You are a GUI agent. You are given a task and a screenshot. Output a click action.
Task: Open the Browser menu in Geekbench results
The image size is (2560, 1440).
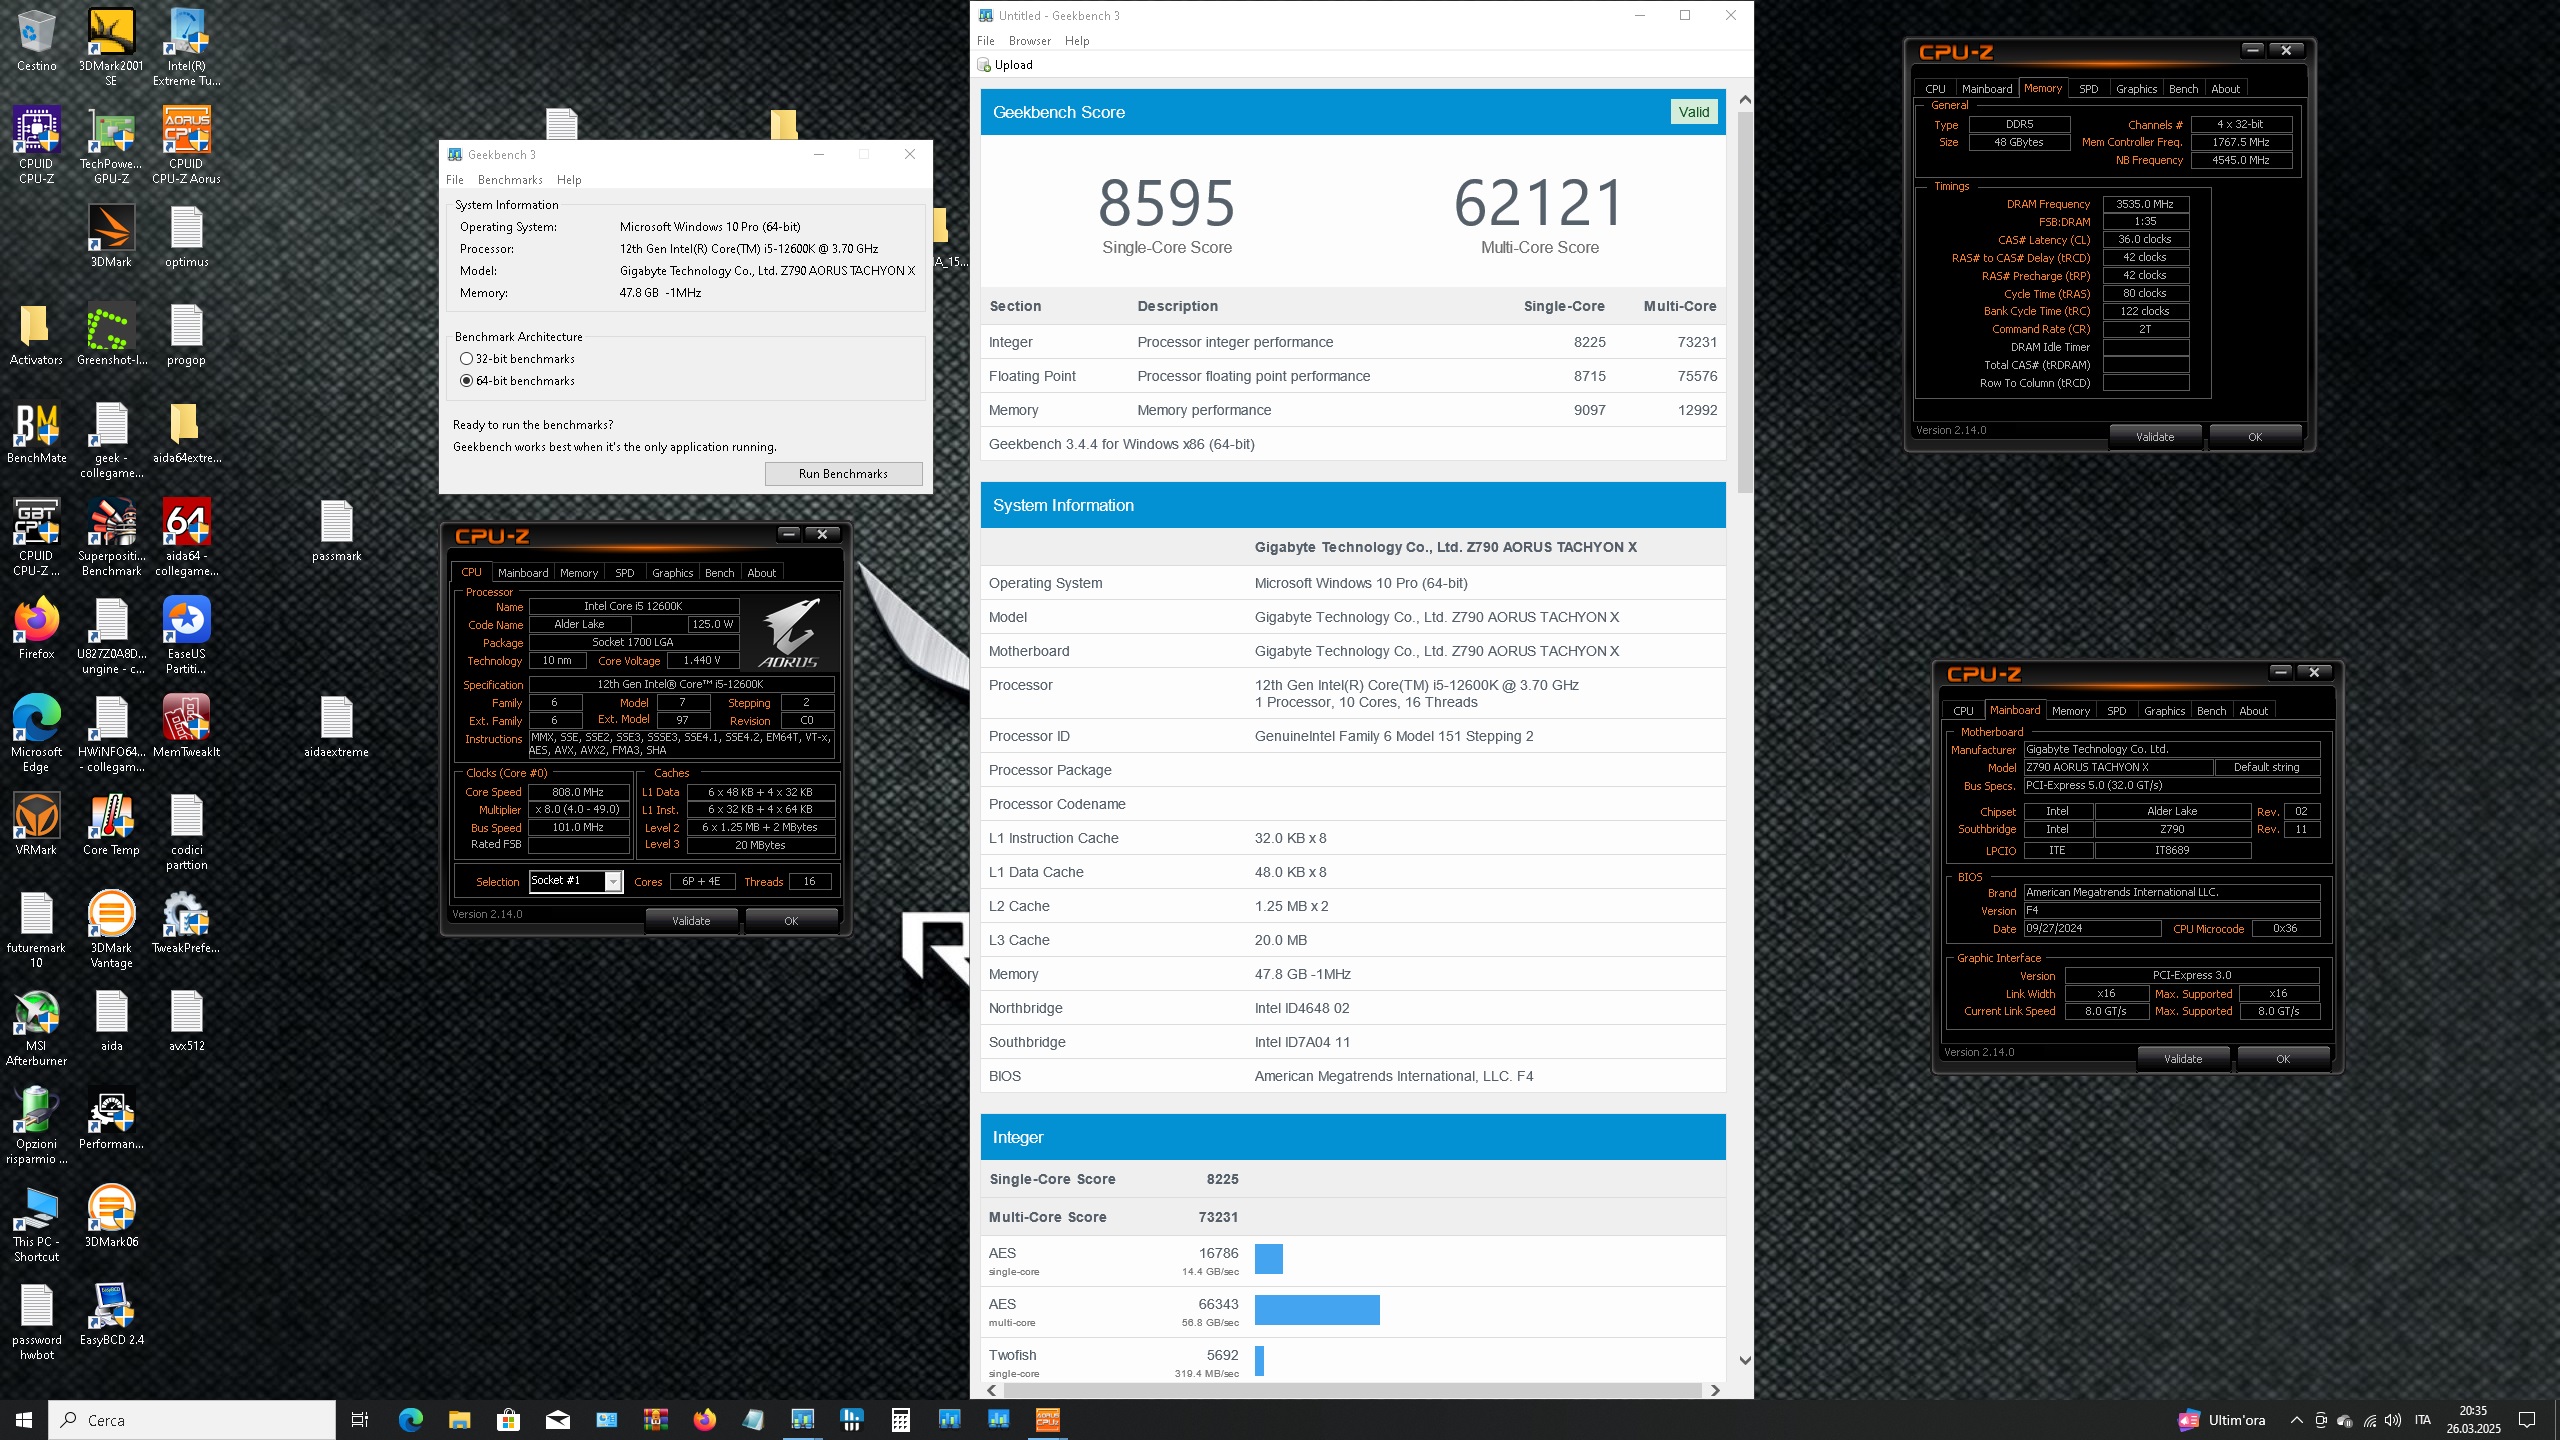(1029, 41)
